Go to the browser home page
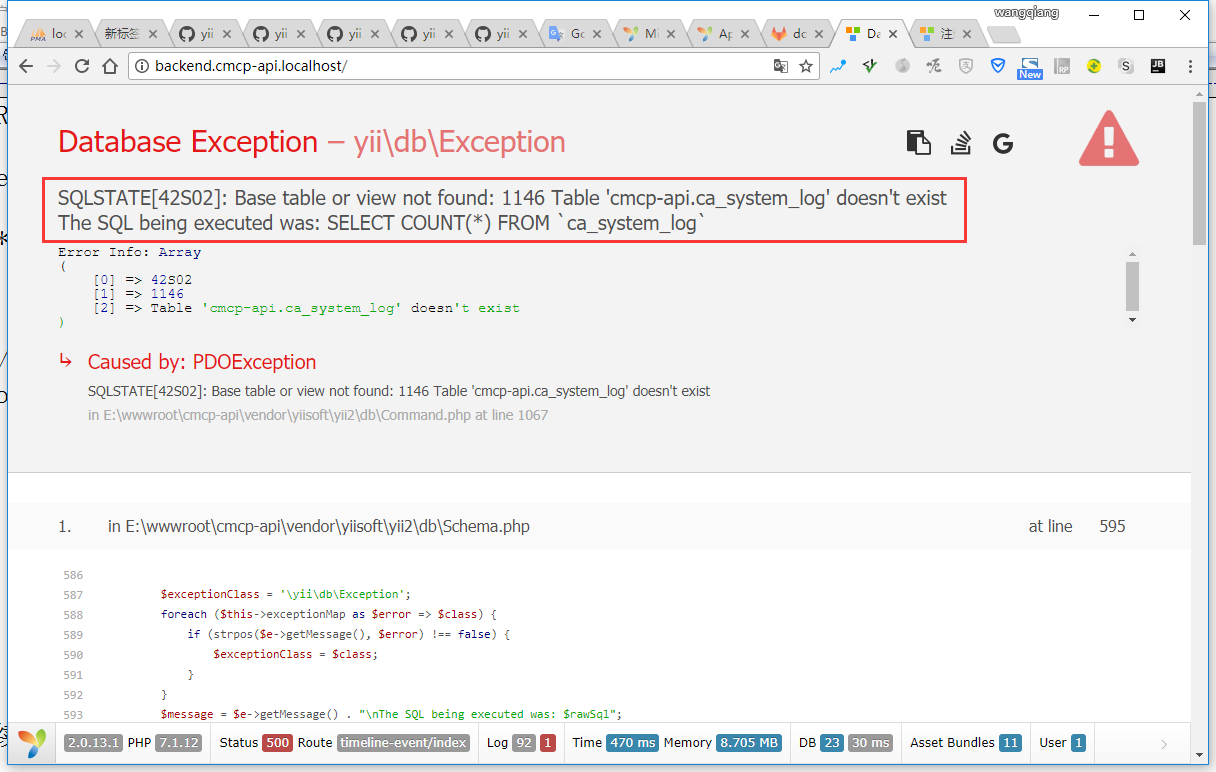Image resolution: width=1216 pixels, height=772 pixels. click(x=111, y=66)
